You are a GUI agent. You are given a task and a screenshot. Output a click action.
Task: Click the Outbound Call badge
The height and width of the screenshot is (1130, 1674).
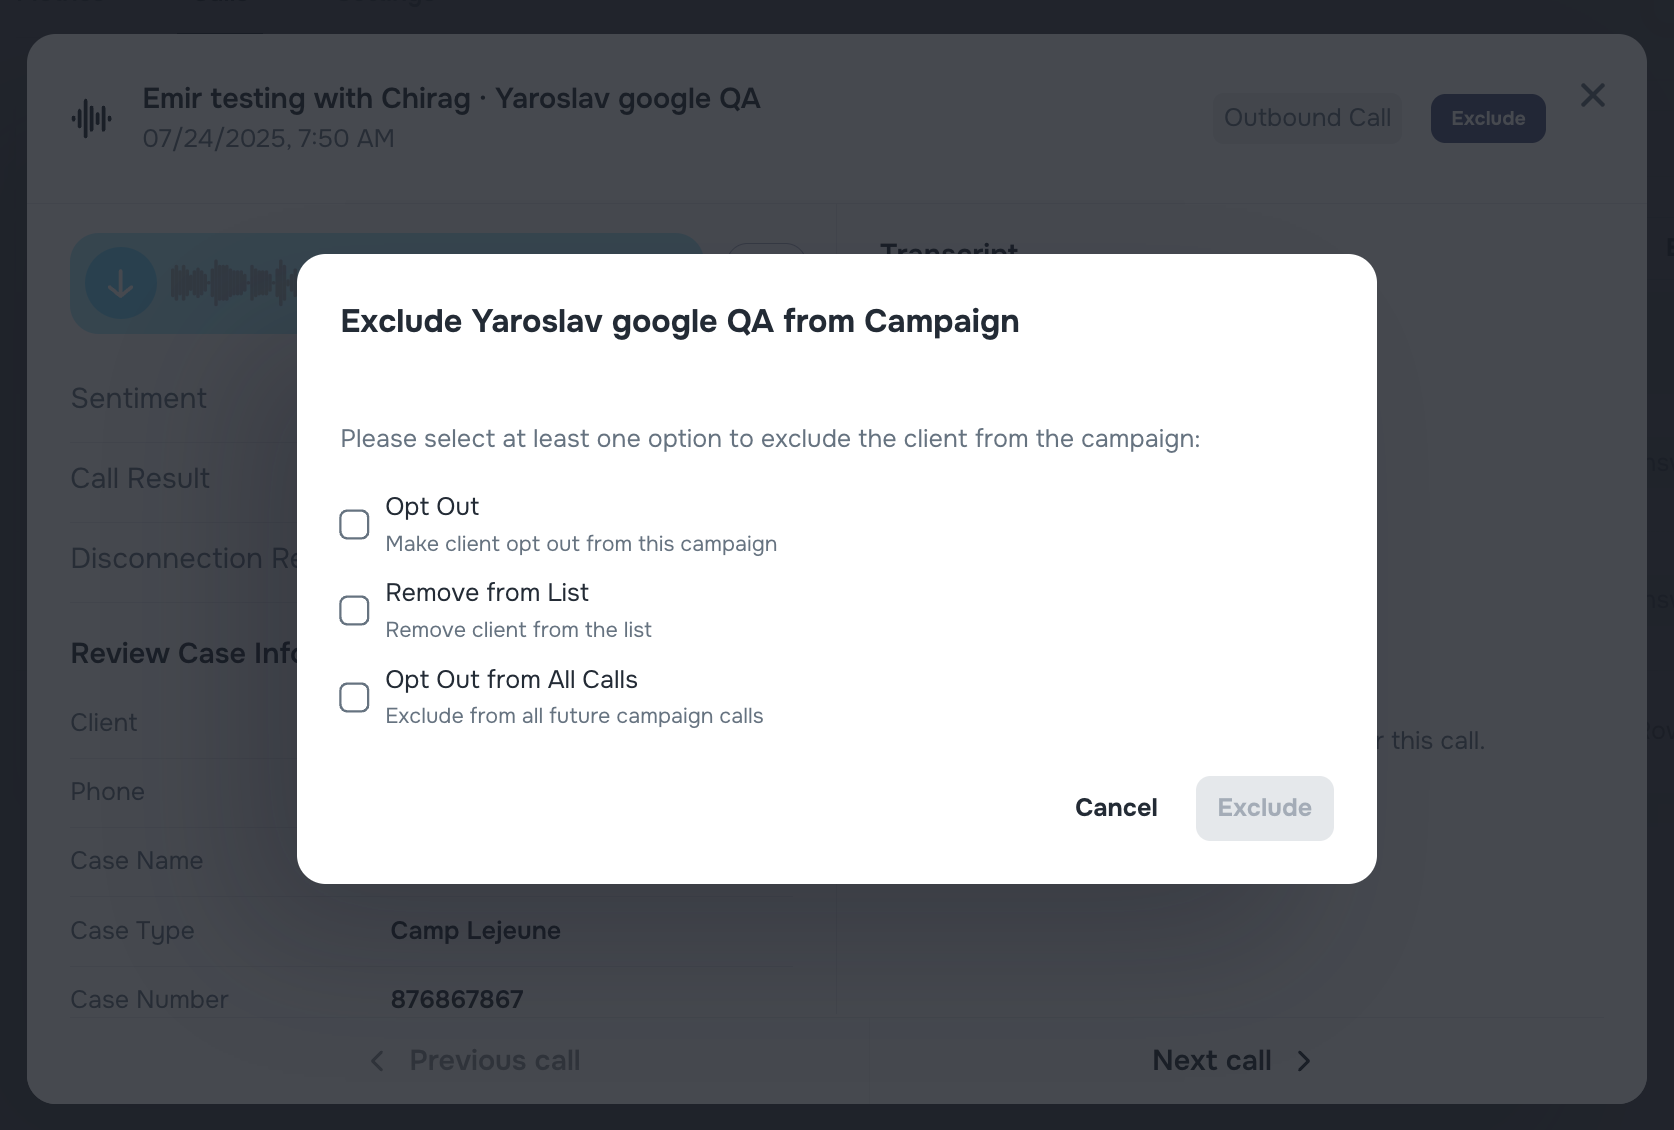(x=1306, y=117)
